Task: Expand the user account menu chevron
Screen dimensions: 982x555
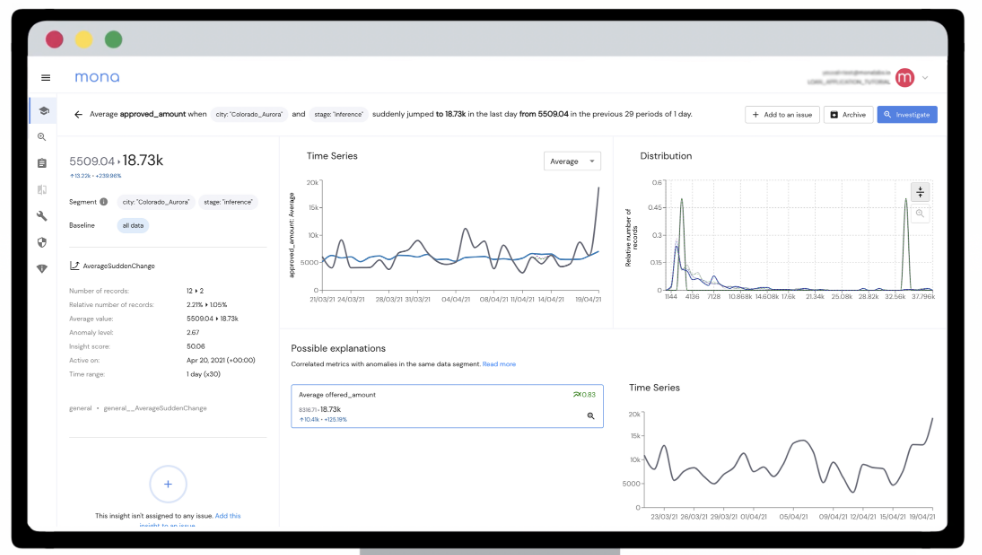Action: [x=926, y=78]
